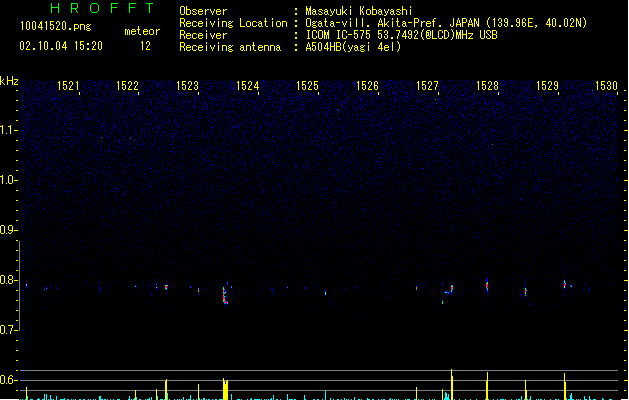This screenshot has width=629, height=400.
Task: Click the 1524 time marker
Action: click(248, 86)
